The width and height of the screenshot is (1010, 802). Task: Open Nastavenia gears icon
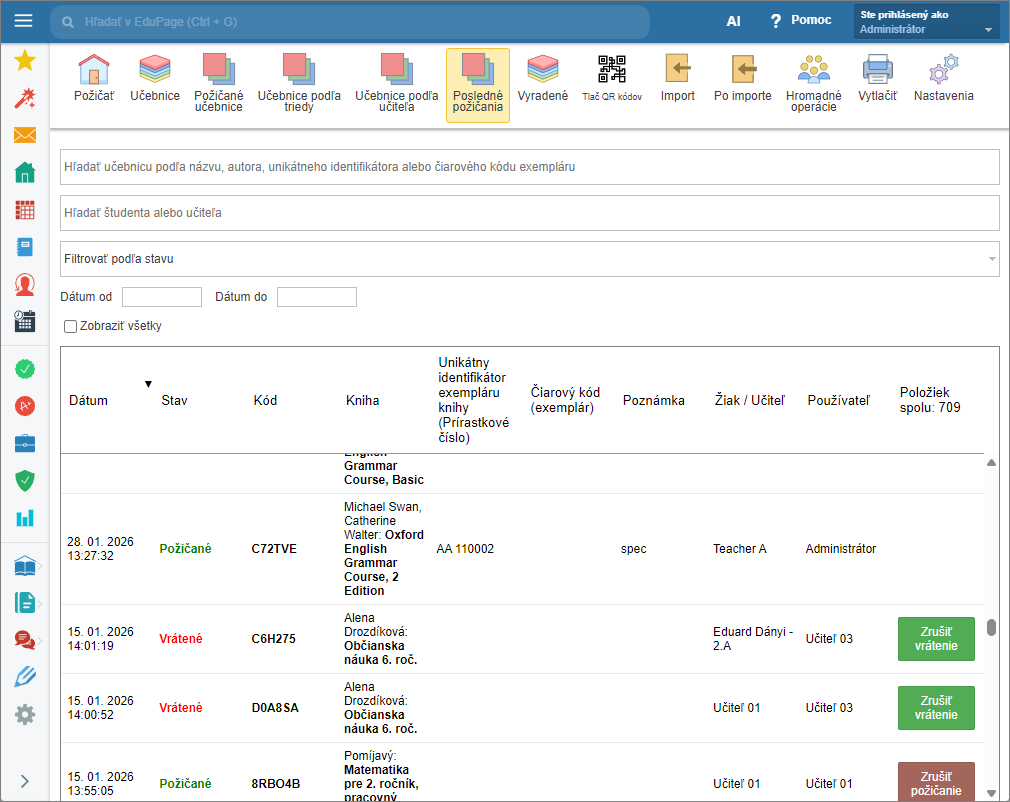click(x=942, y=78)
